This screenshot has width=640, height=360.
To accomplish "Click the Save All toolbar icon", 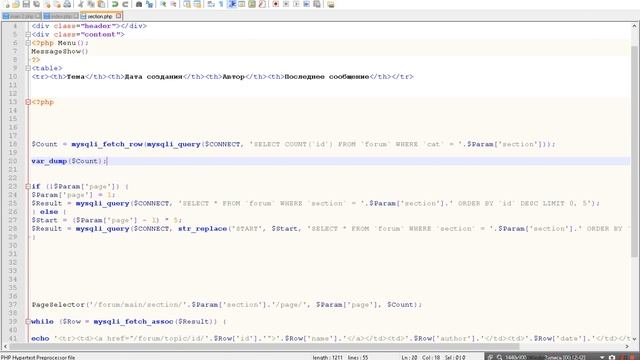I will [x=36, y=4].
